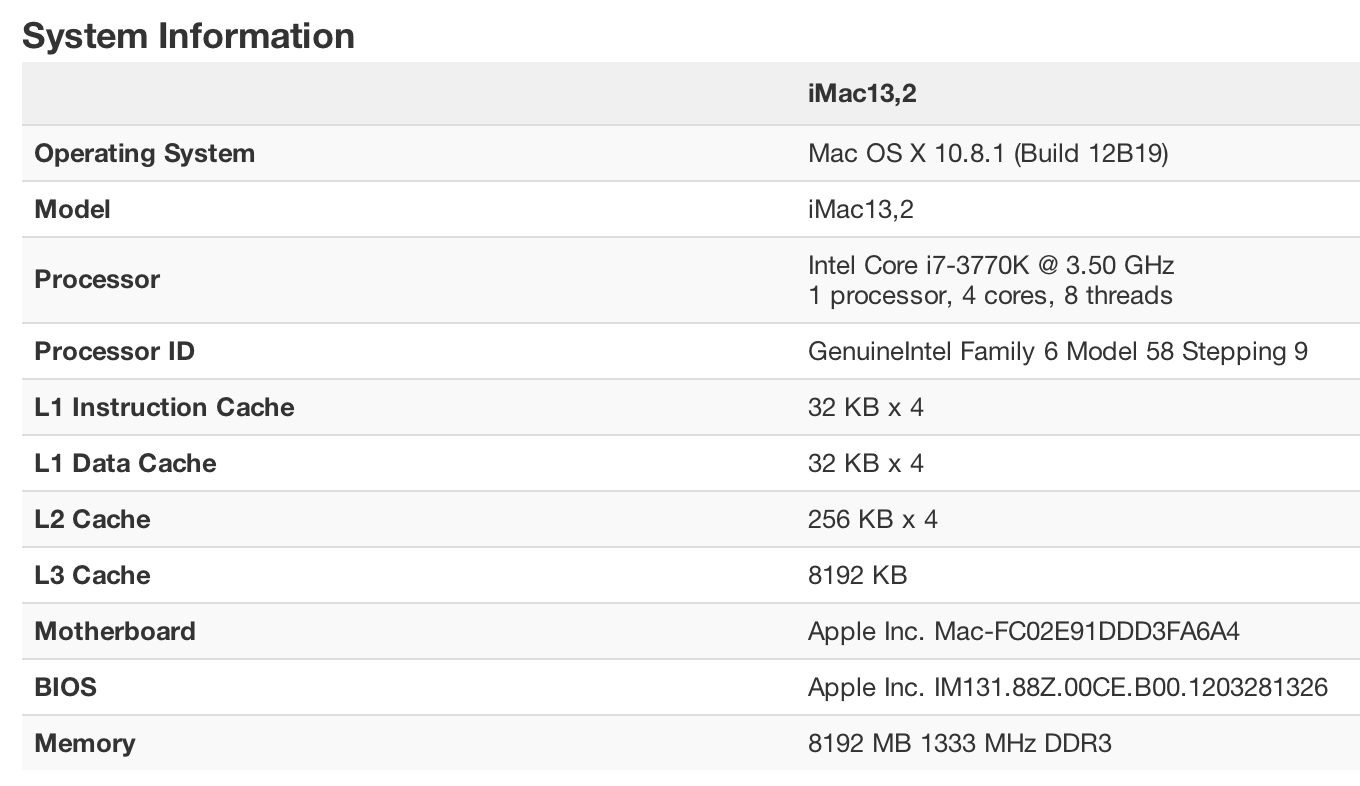Click the L1 Data Cache label
1360x786 pixels.
tap(126, 463)
